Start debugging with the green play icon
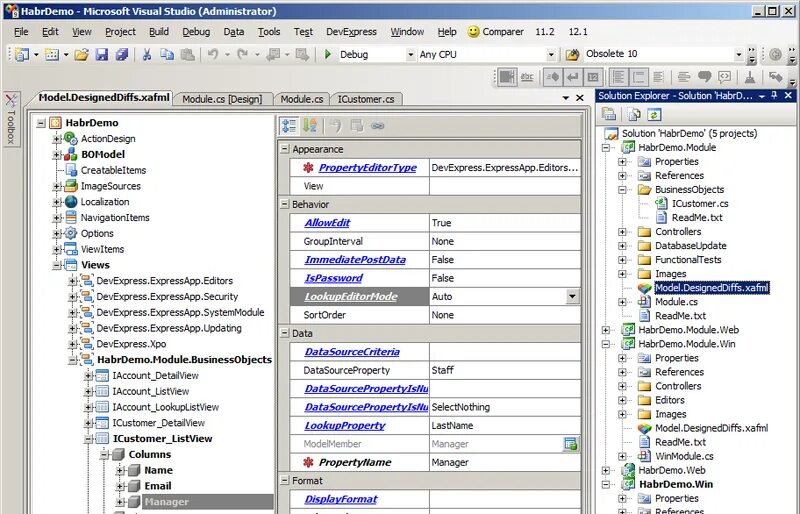 328,54
